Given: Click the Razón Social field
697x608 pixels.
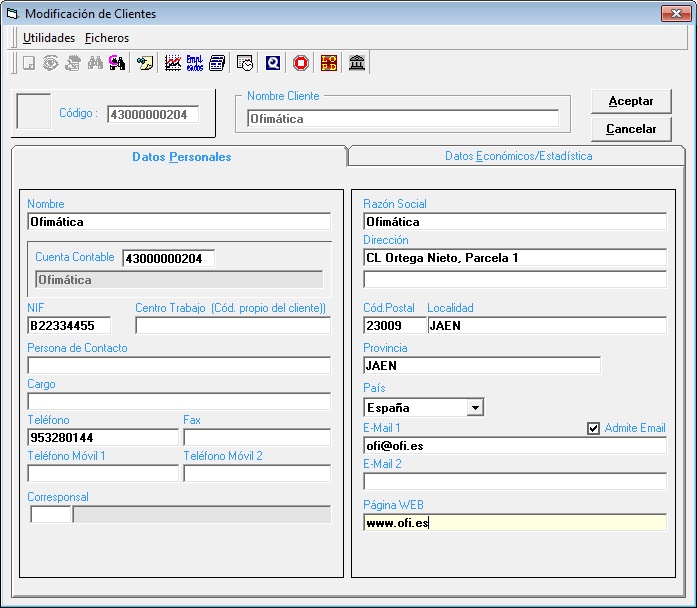Looking at the screenshot, I should point(515,222).
